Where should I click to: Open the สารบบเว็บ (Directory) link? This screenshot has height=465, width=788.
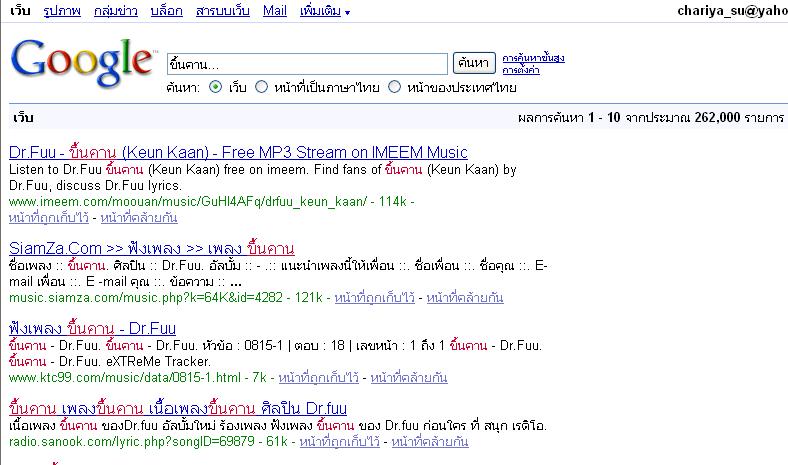coord(223,11)
